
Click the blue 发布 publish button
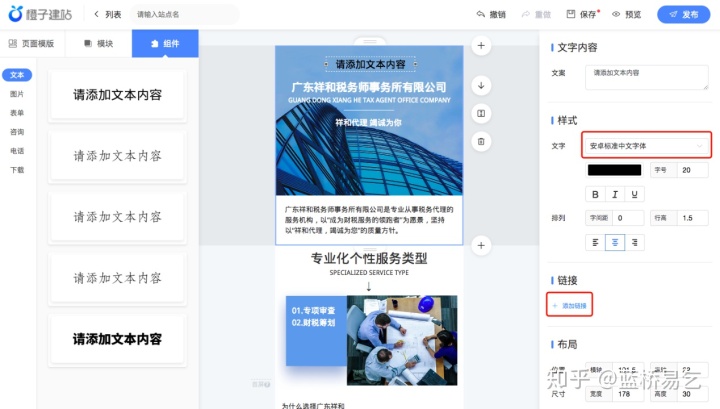click(x=684, y=14)
